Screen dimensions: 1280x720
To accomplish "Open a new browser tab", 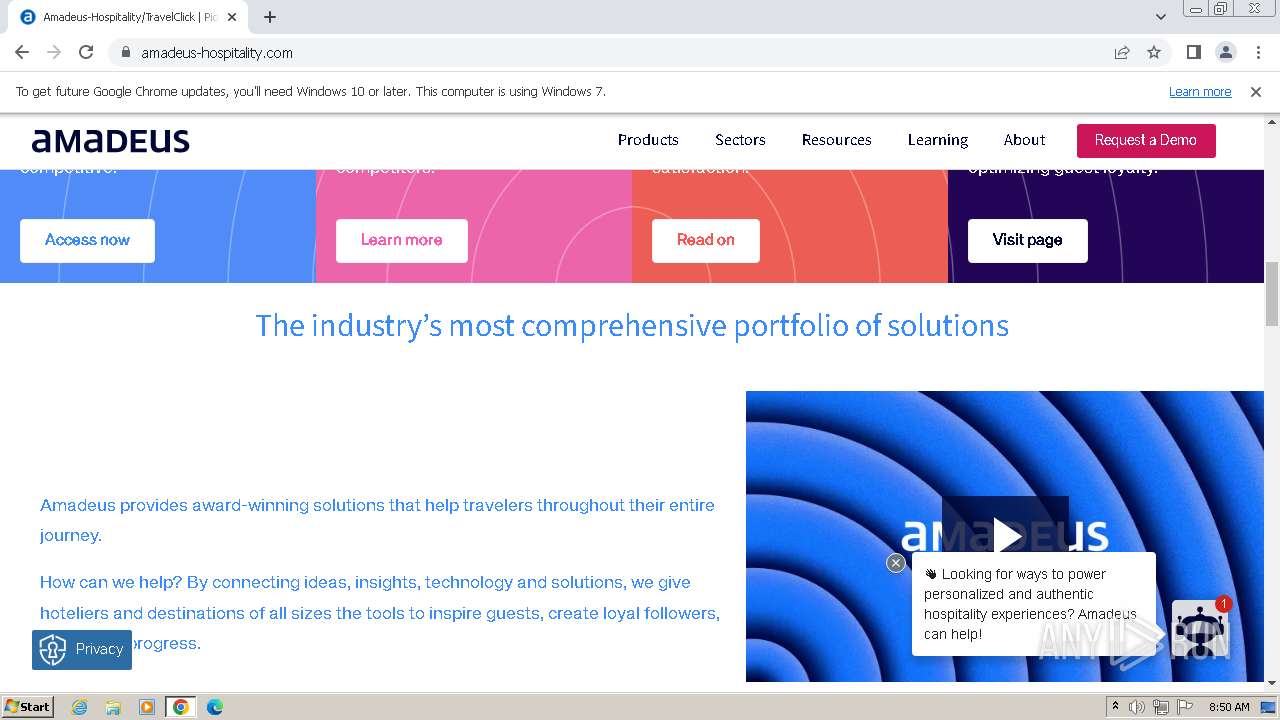I will click(x=270, y=17).
